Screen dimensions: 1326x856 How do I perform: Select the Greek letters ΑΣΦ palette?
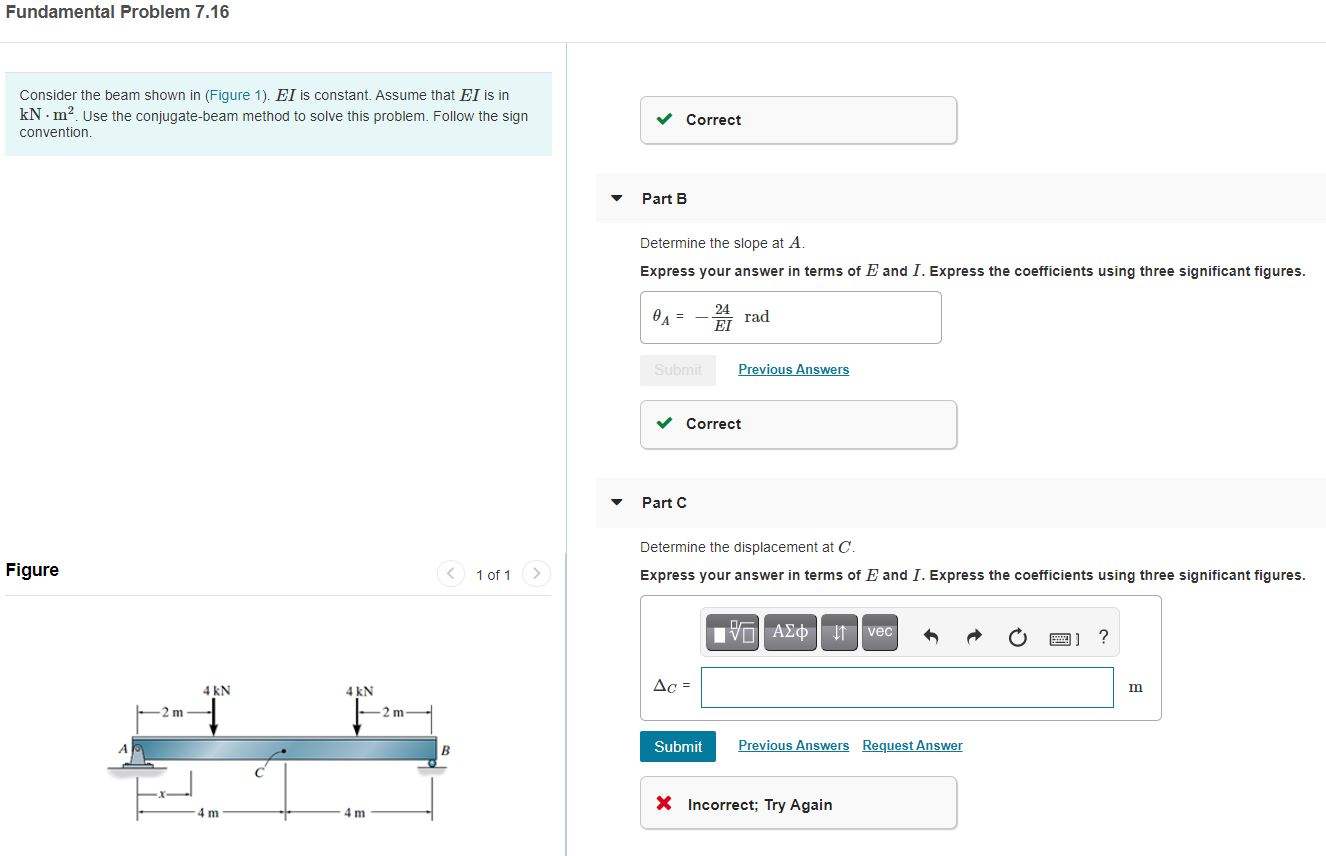point(790,632)
